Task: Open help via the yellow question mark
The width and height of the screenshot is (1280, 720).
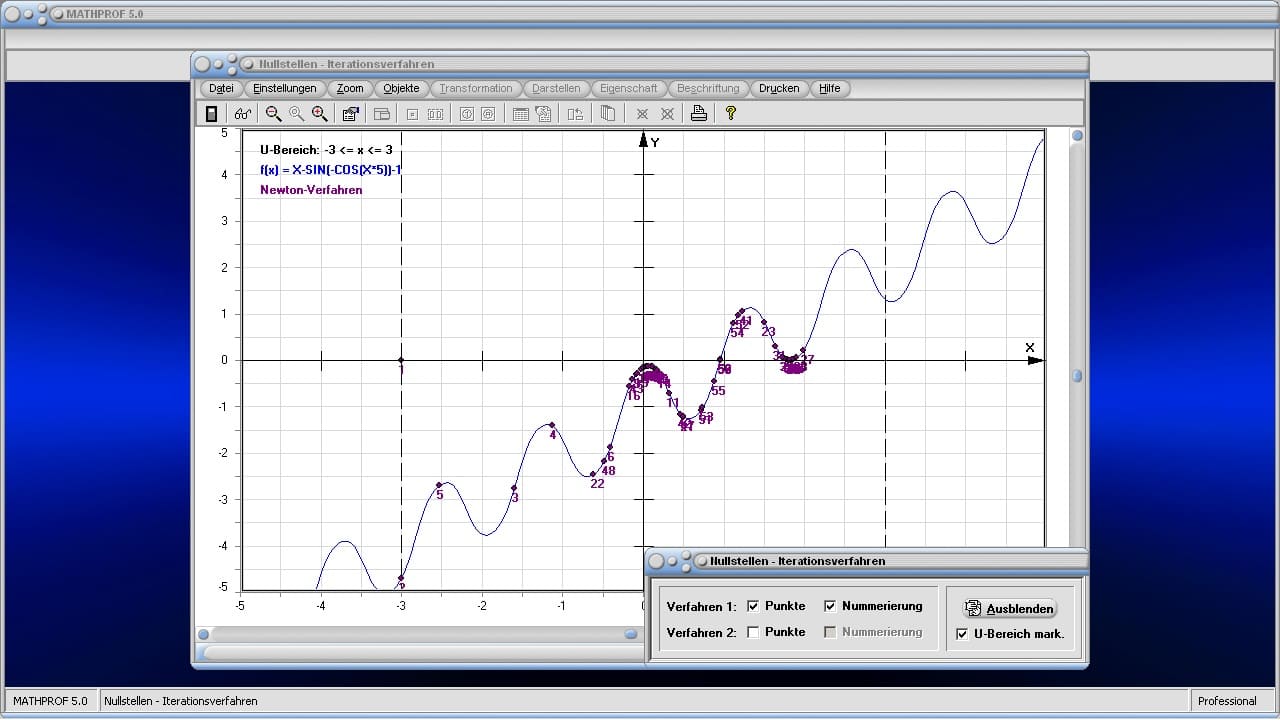Action: pos(731,114)
